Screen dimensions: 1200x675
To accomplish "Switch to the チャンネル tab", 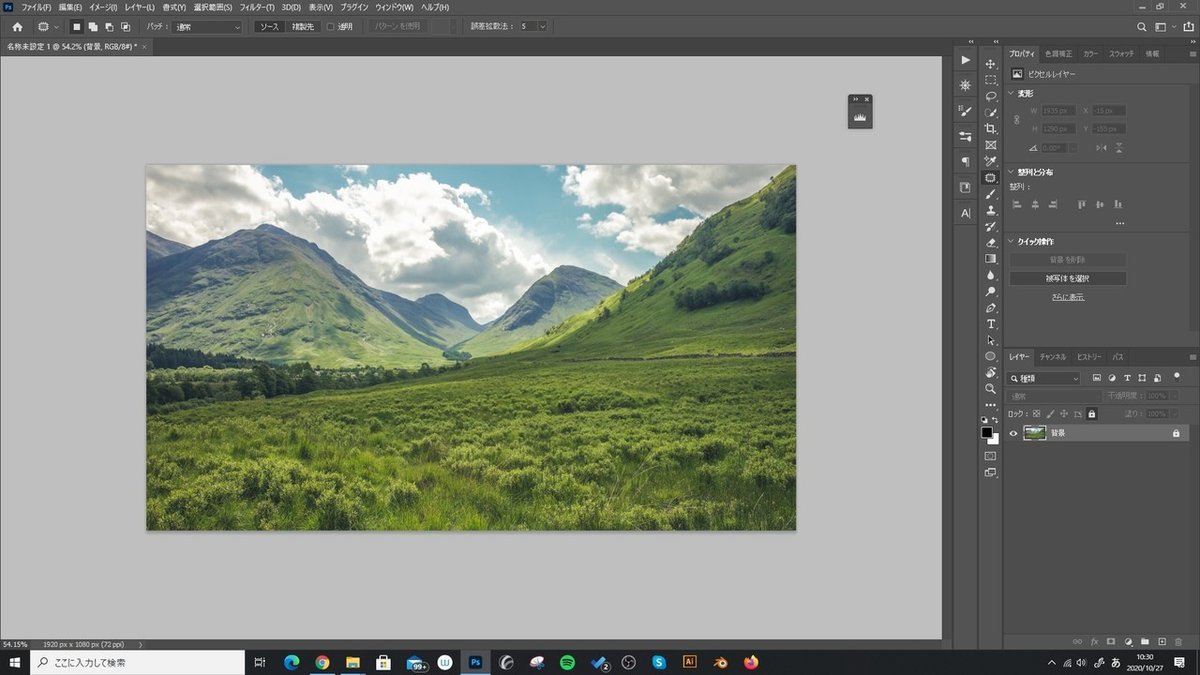I will 1053,357.
